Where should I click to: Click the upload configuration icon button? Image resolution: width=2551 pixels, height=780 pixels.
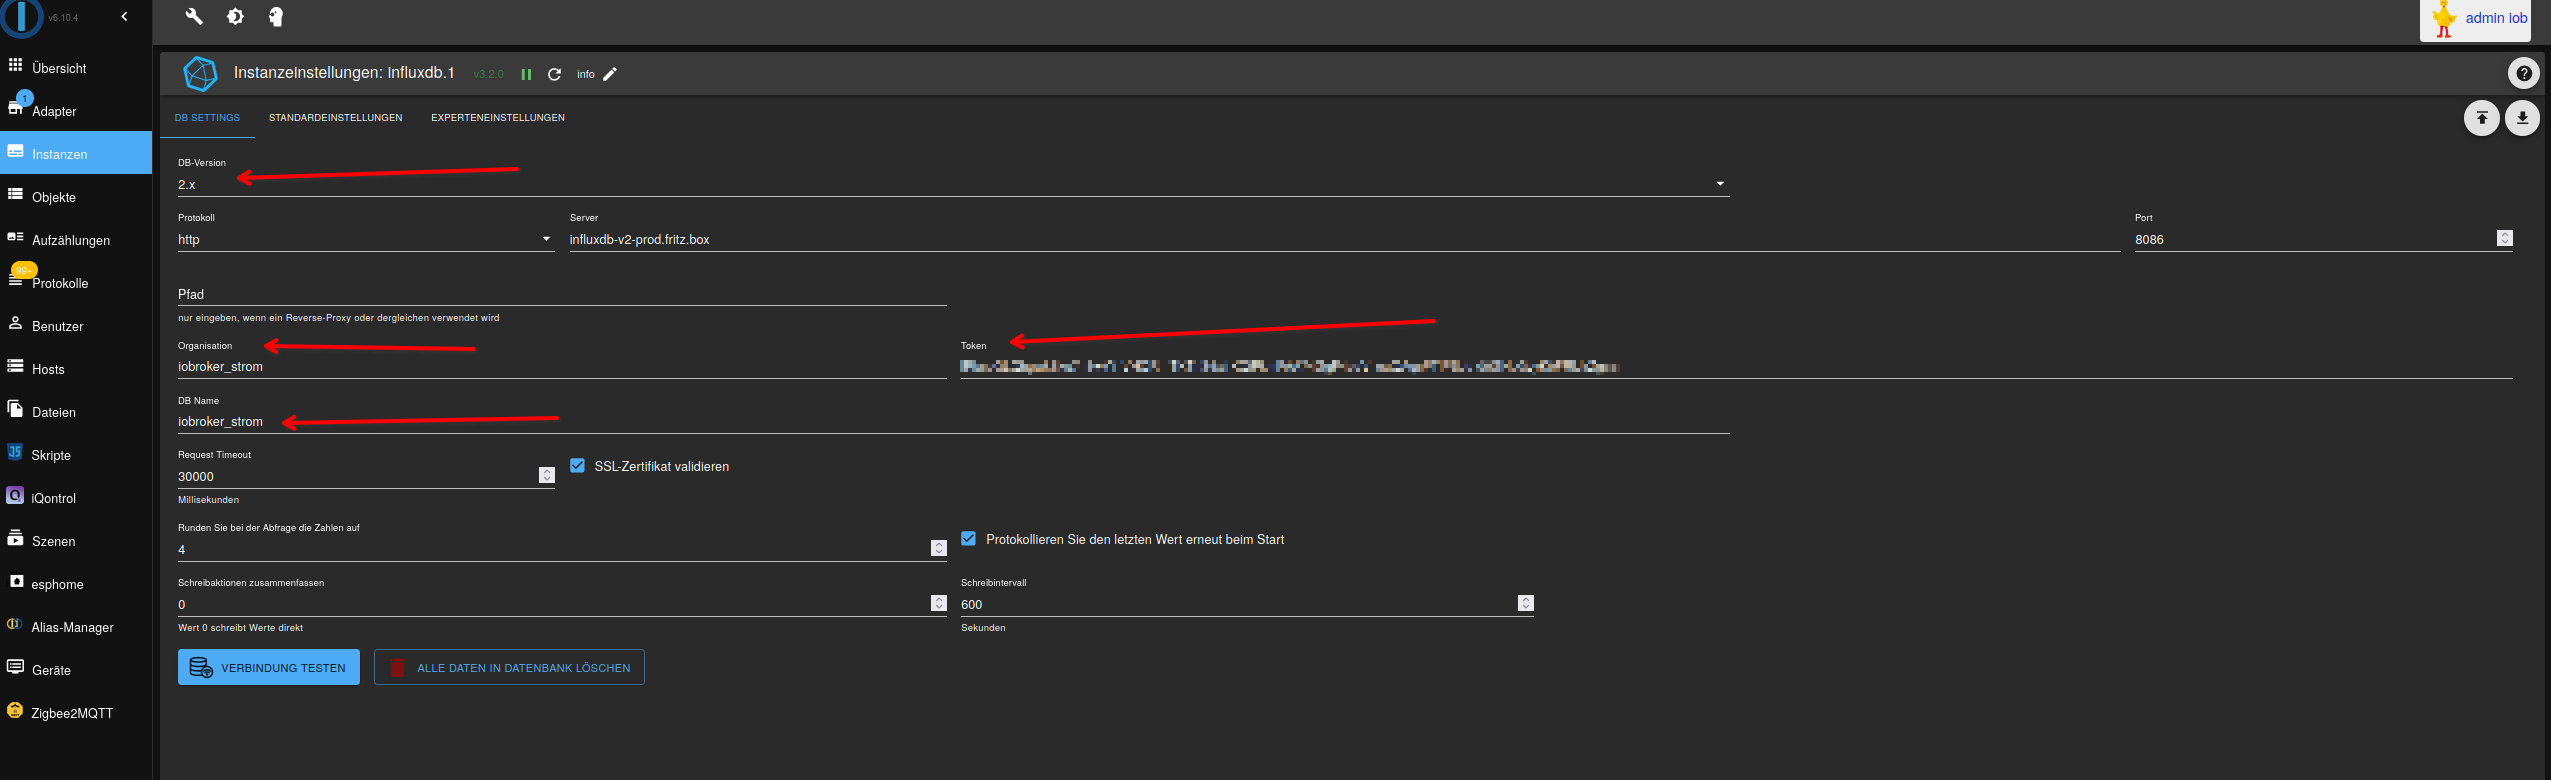click(x=2481, y=118)
